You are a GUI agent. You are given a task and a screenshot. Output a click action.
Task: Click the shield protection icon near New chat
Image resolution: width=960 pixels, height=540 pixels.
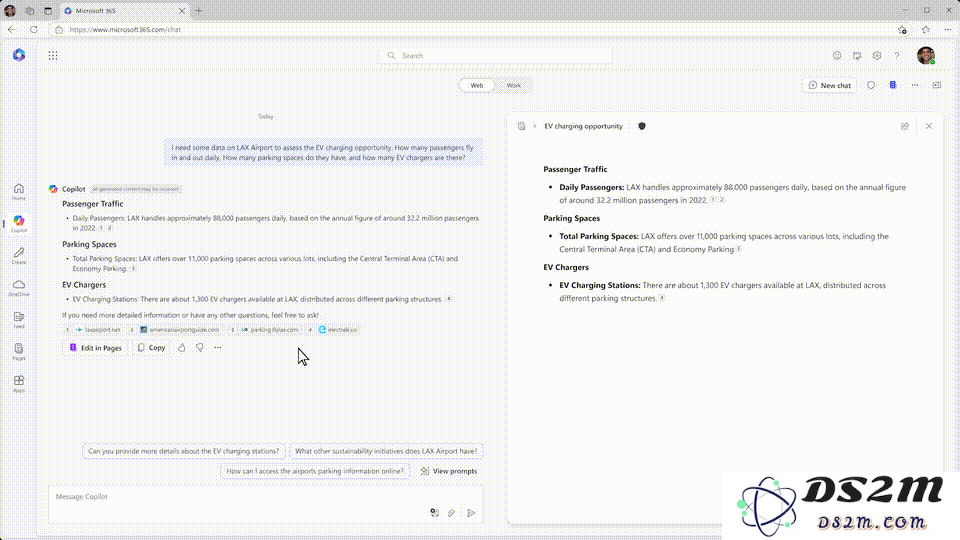(x=871, y=85)
